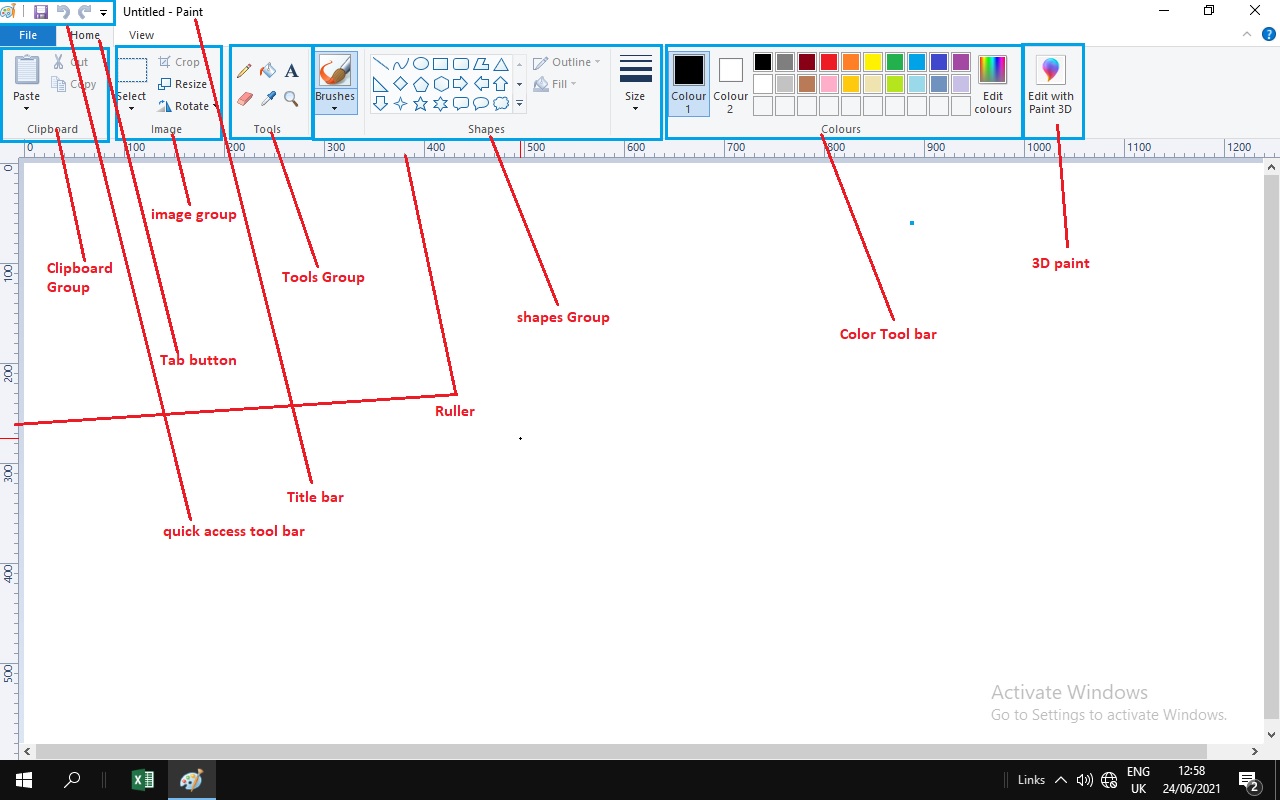Click the Redo arrow in the title bar
The height and width of the screenshot is (800, 1280).
click(85, 12)
